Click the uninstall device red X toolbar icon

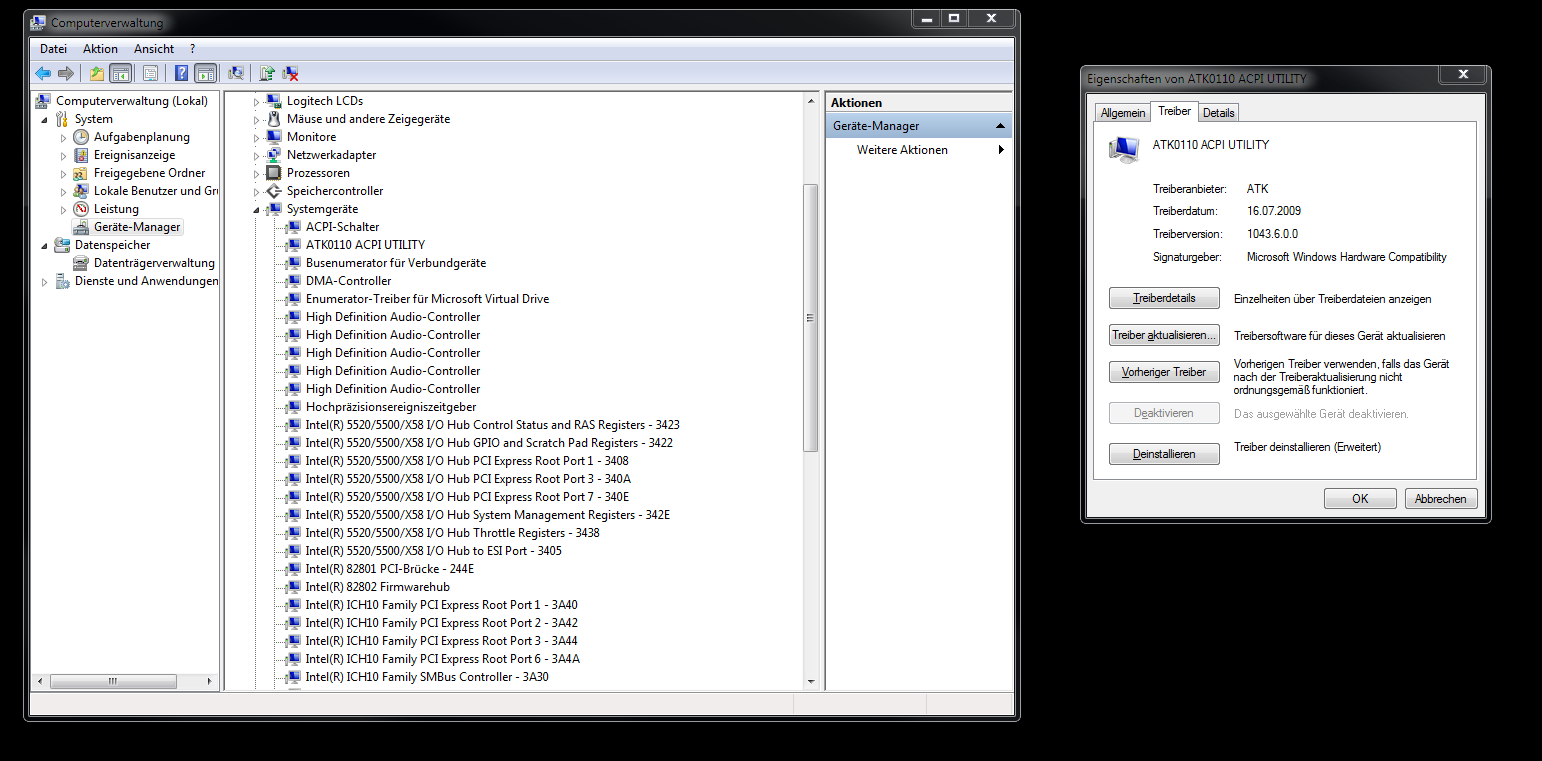pyautogui.click(x=291, y=73)
